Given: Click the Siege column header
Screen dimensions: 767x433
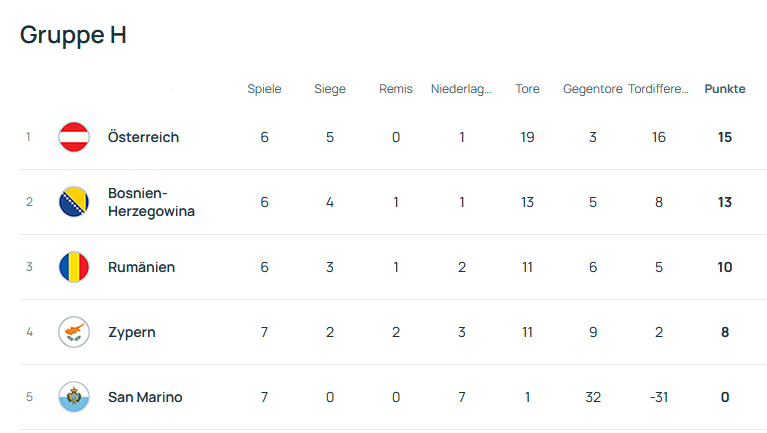Looking at the screenshot, I should (329, 89).
